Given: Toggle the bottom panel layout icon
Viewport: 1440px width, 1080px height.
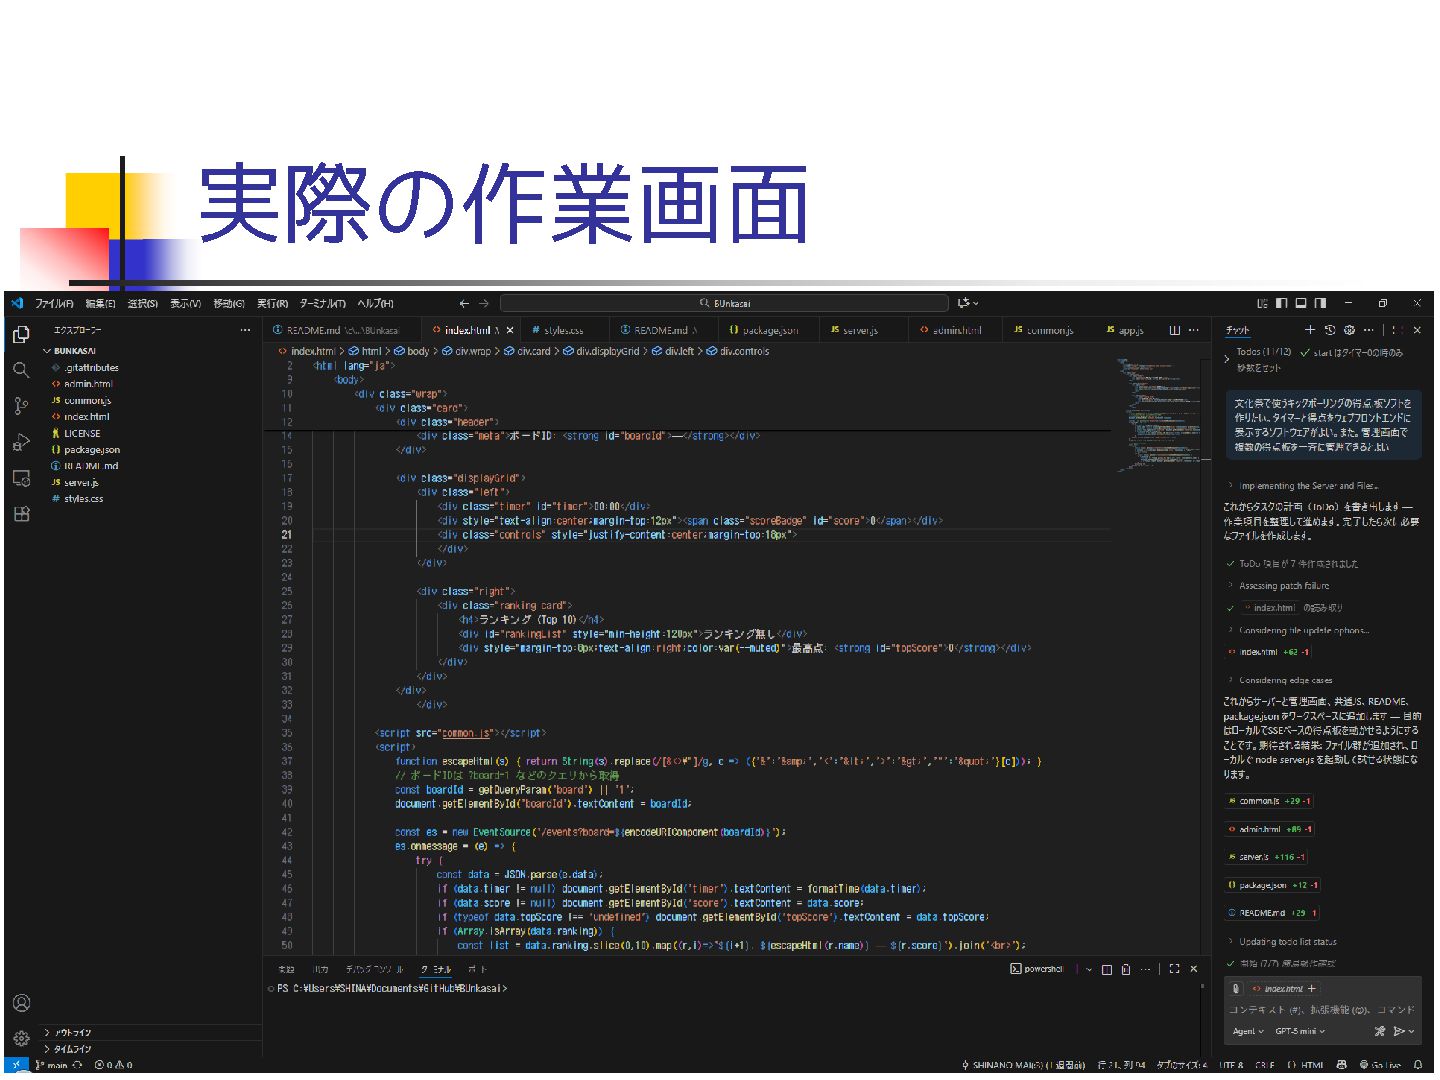Looking at the screenshot, I should pos(1301,303).
